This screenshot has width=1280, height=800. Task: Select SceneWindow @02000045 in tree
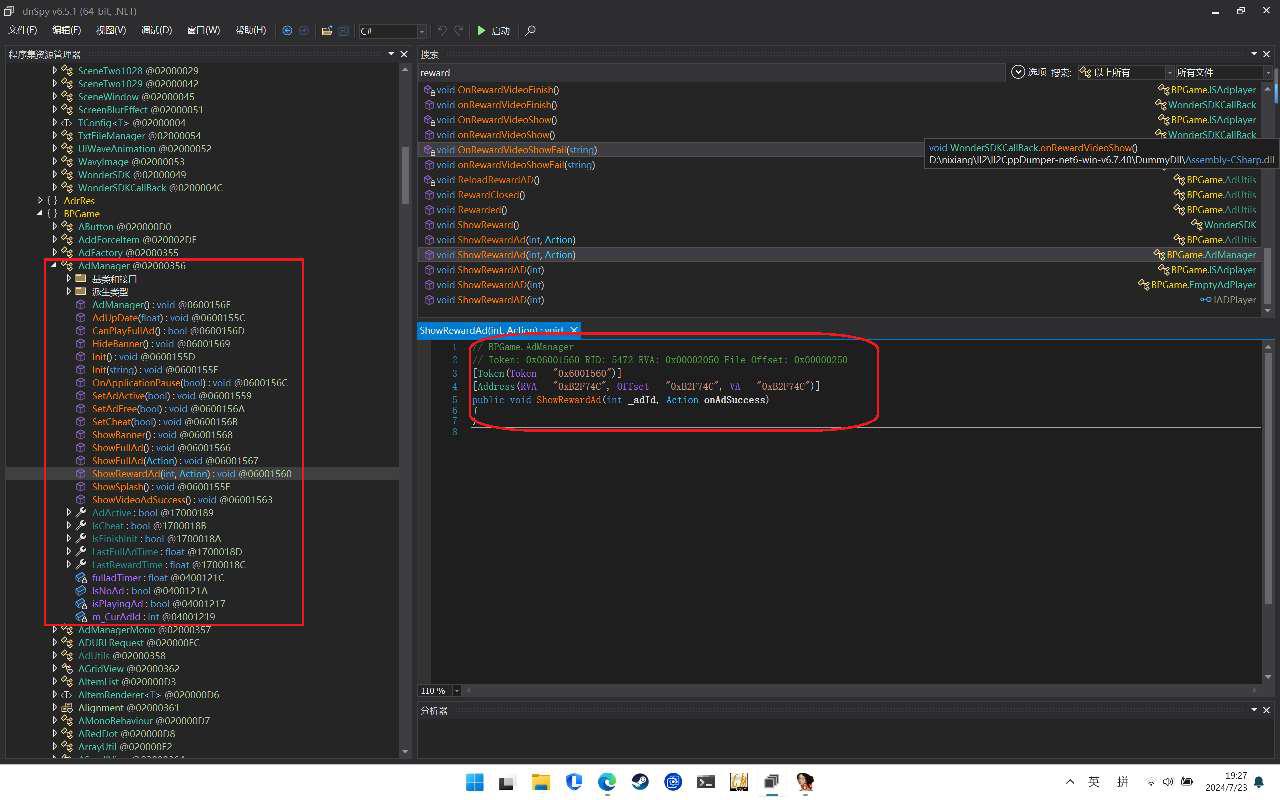[136, 97]
